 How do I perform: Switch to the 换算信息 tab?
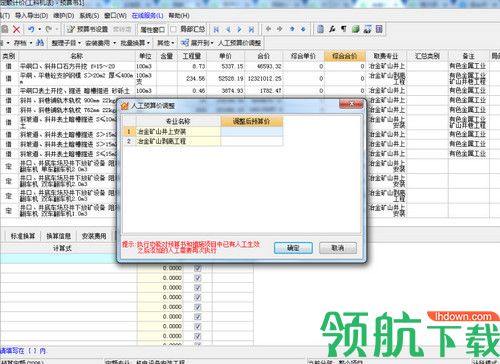point(59,236)
